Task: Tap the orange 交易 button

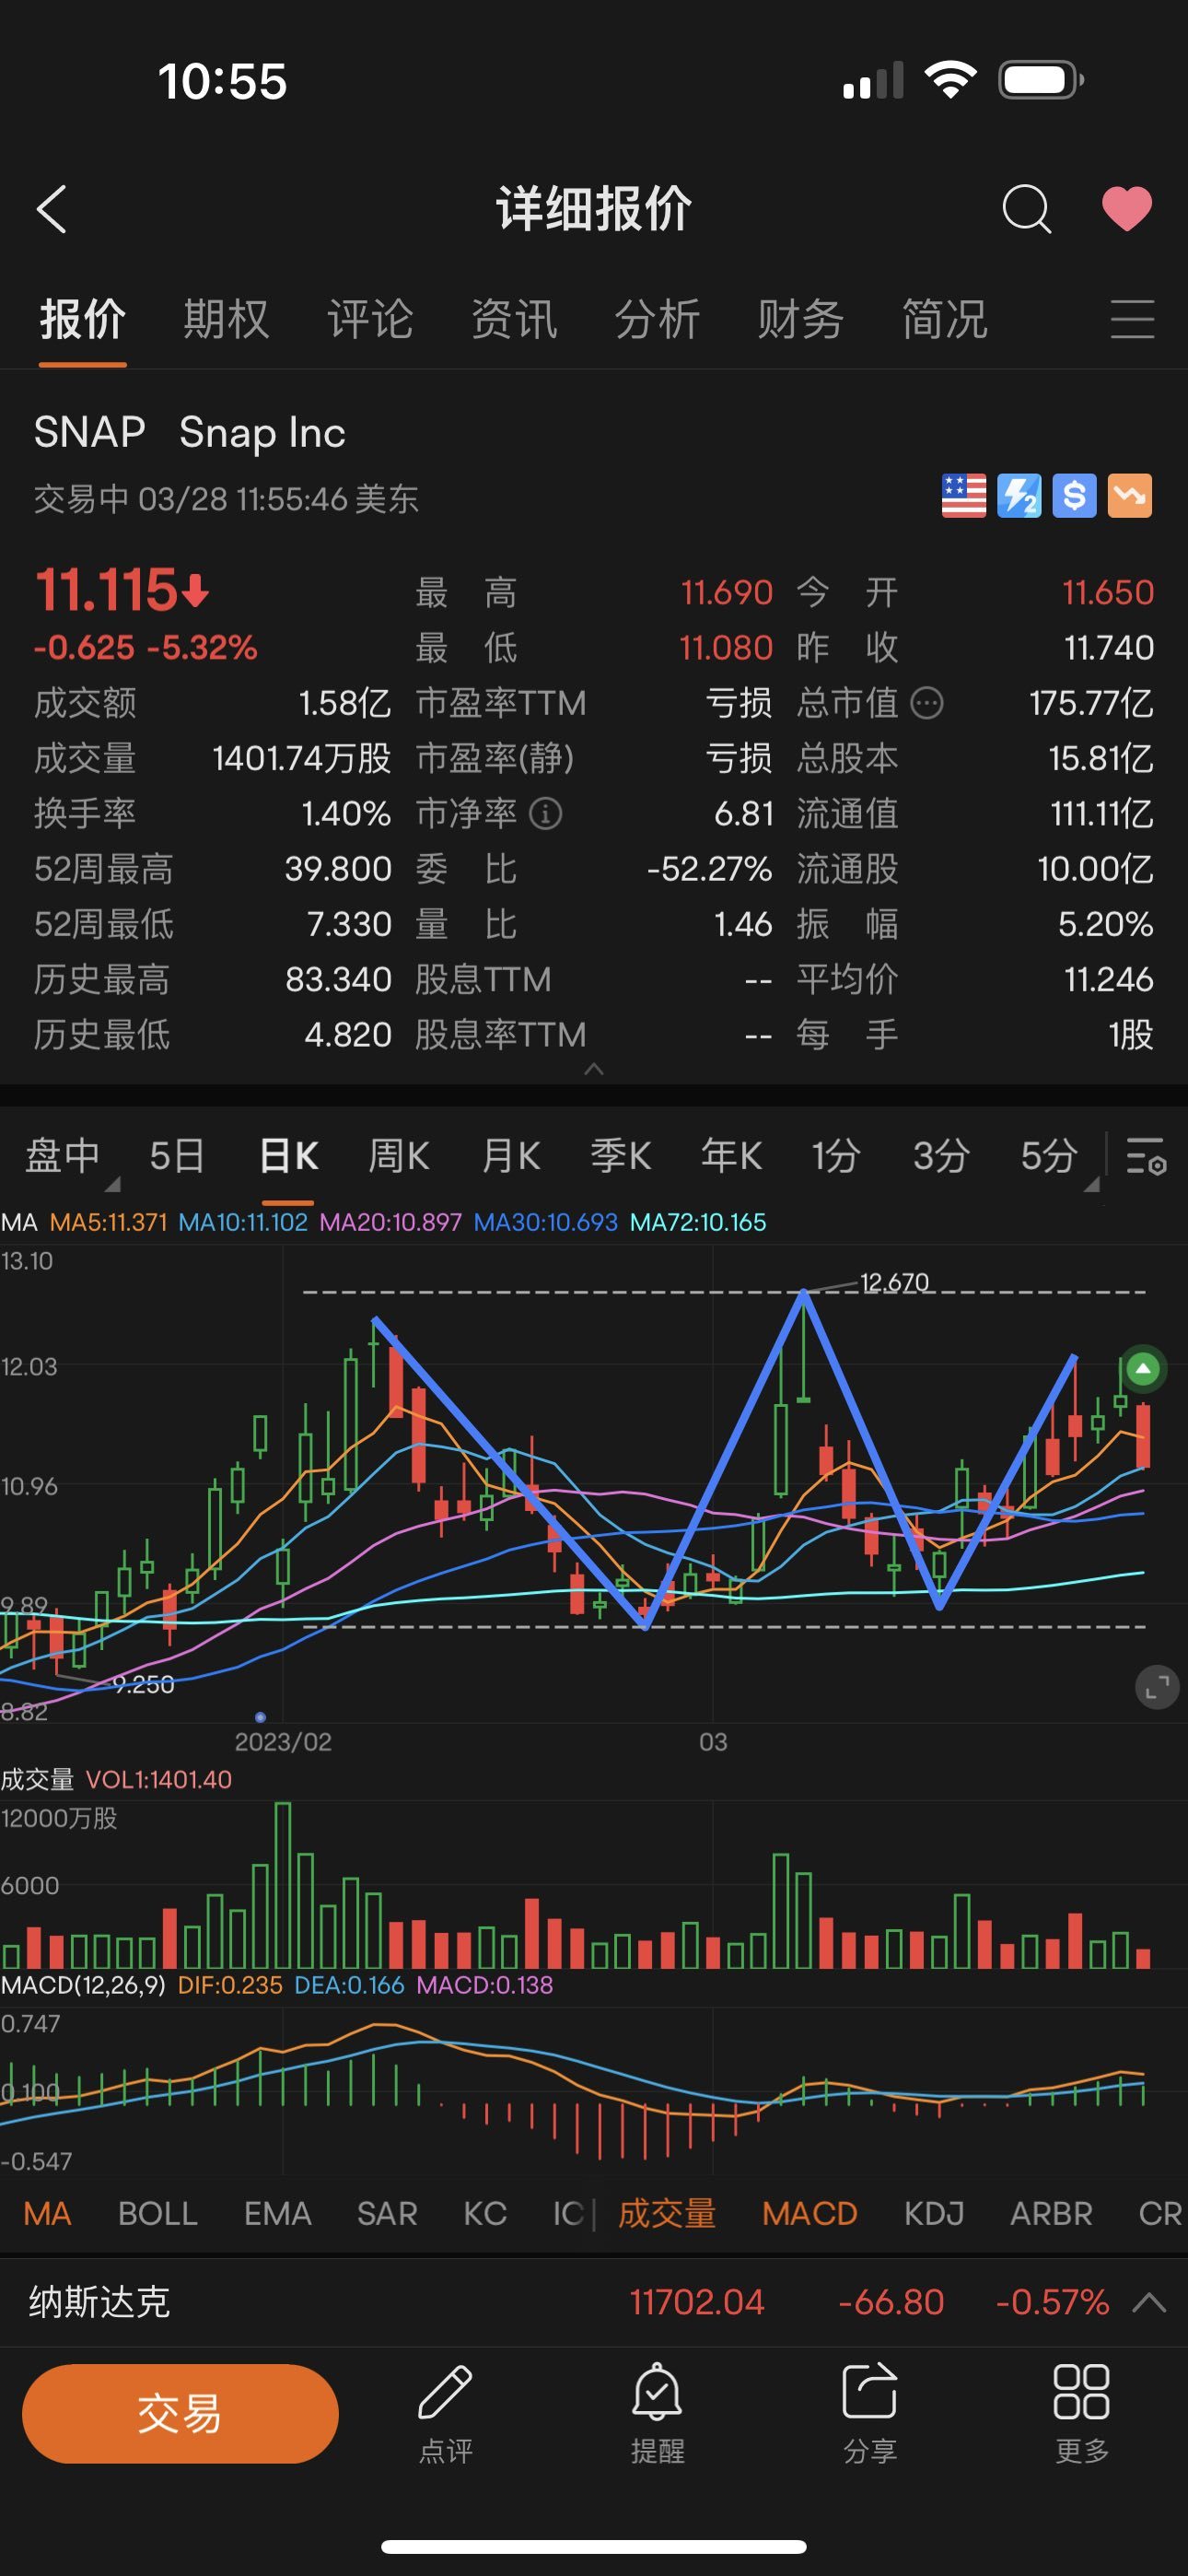Action: pos(180,2414)
